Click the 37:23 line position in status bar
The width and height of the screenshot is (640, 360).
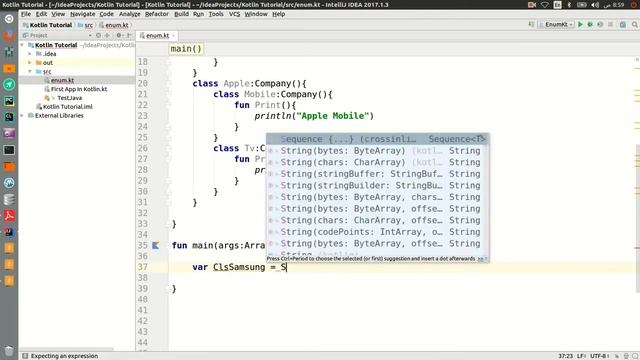click(x=565, y=356)
